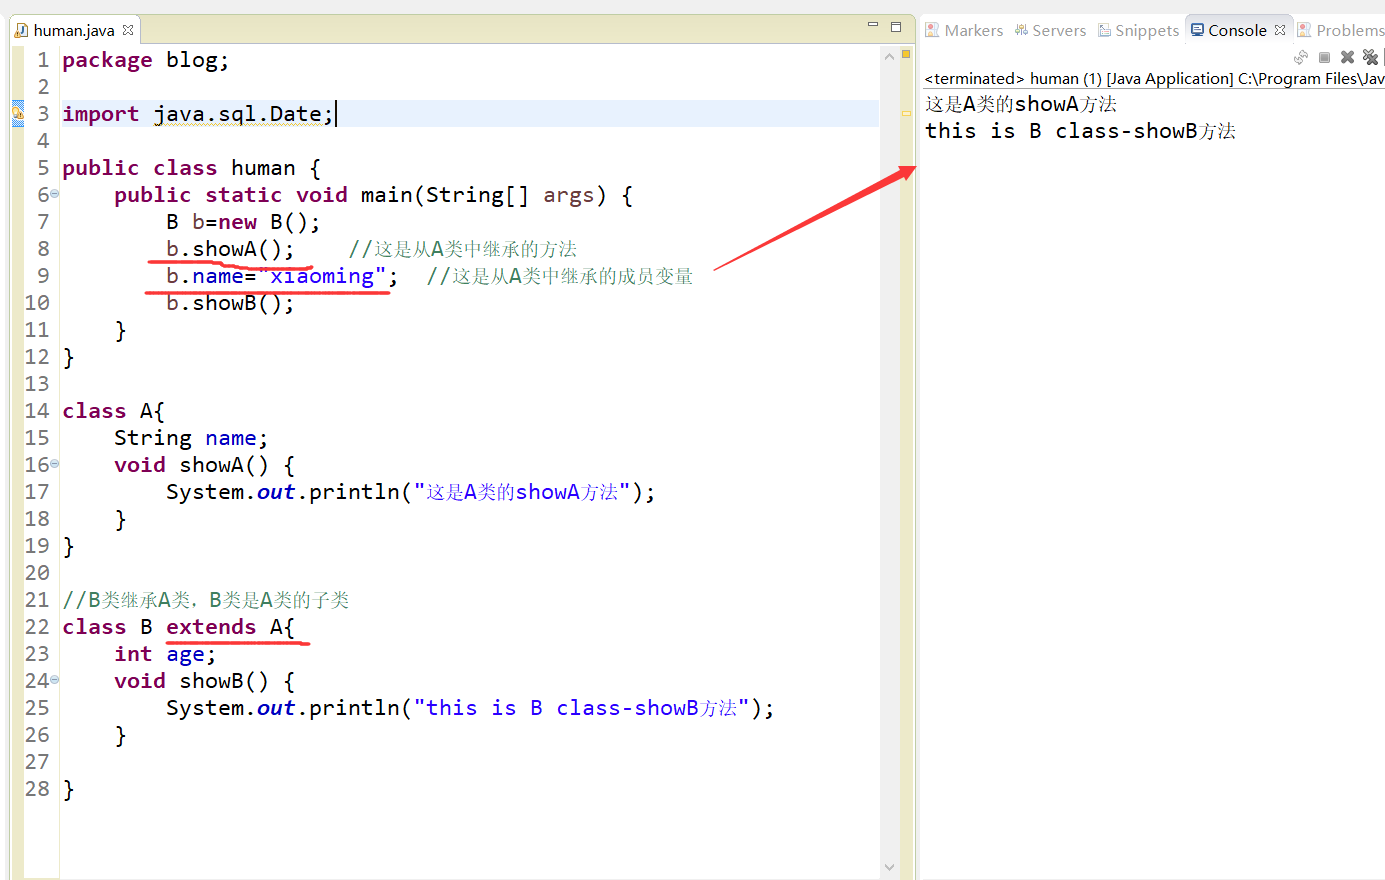Click Remove Launch icon in Console toolbar
This screenshot has height=880, width=1385.
coord(1347,57)
